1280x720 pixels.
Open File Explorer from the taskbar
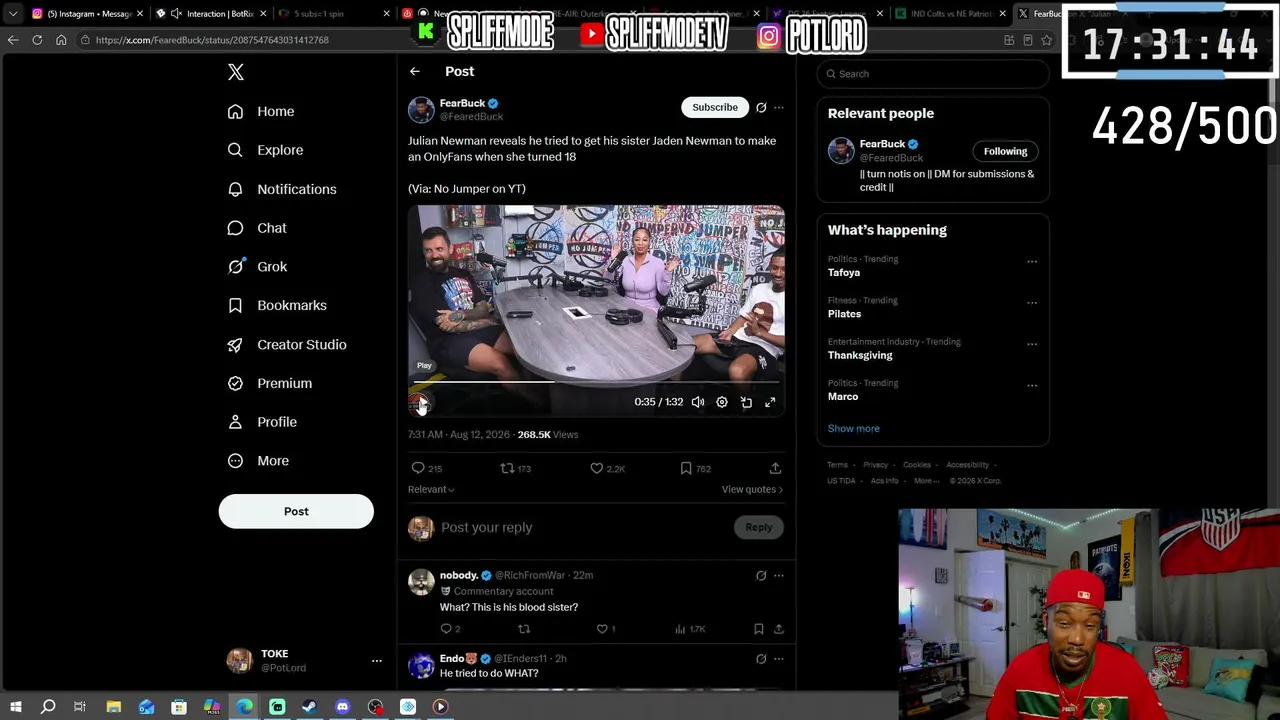coord(114,707)
